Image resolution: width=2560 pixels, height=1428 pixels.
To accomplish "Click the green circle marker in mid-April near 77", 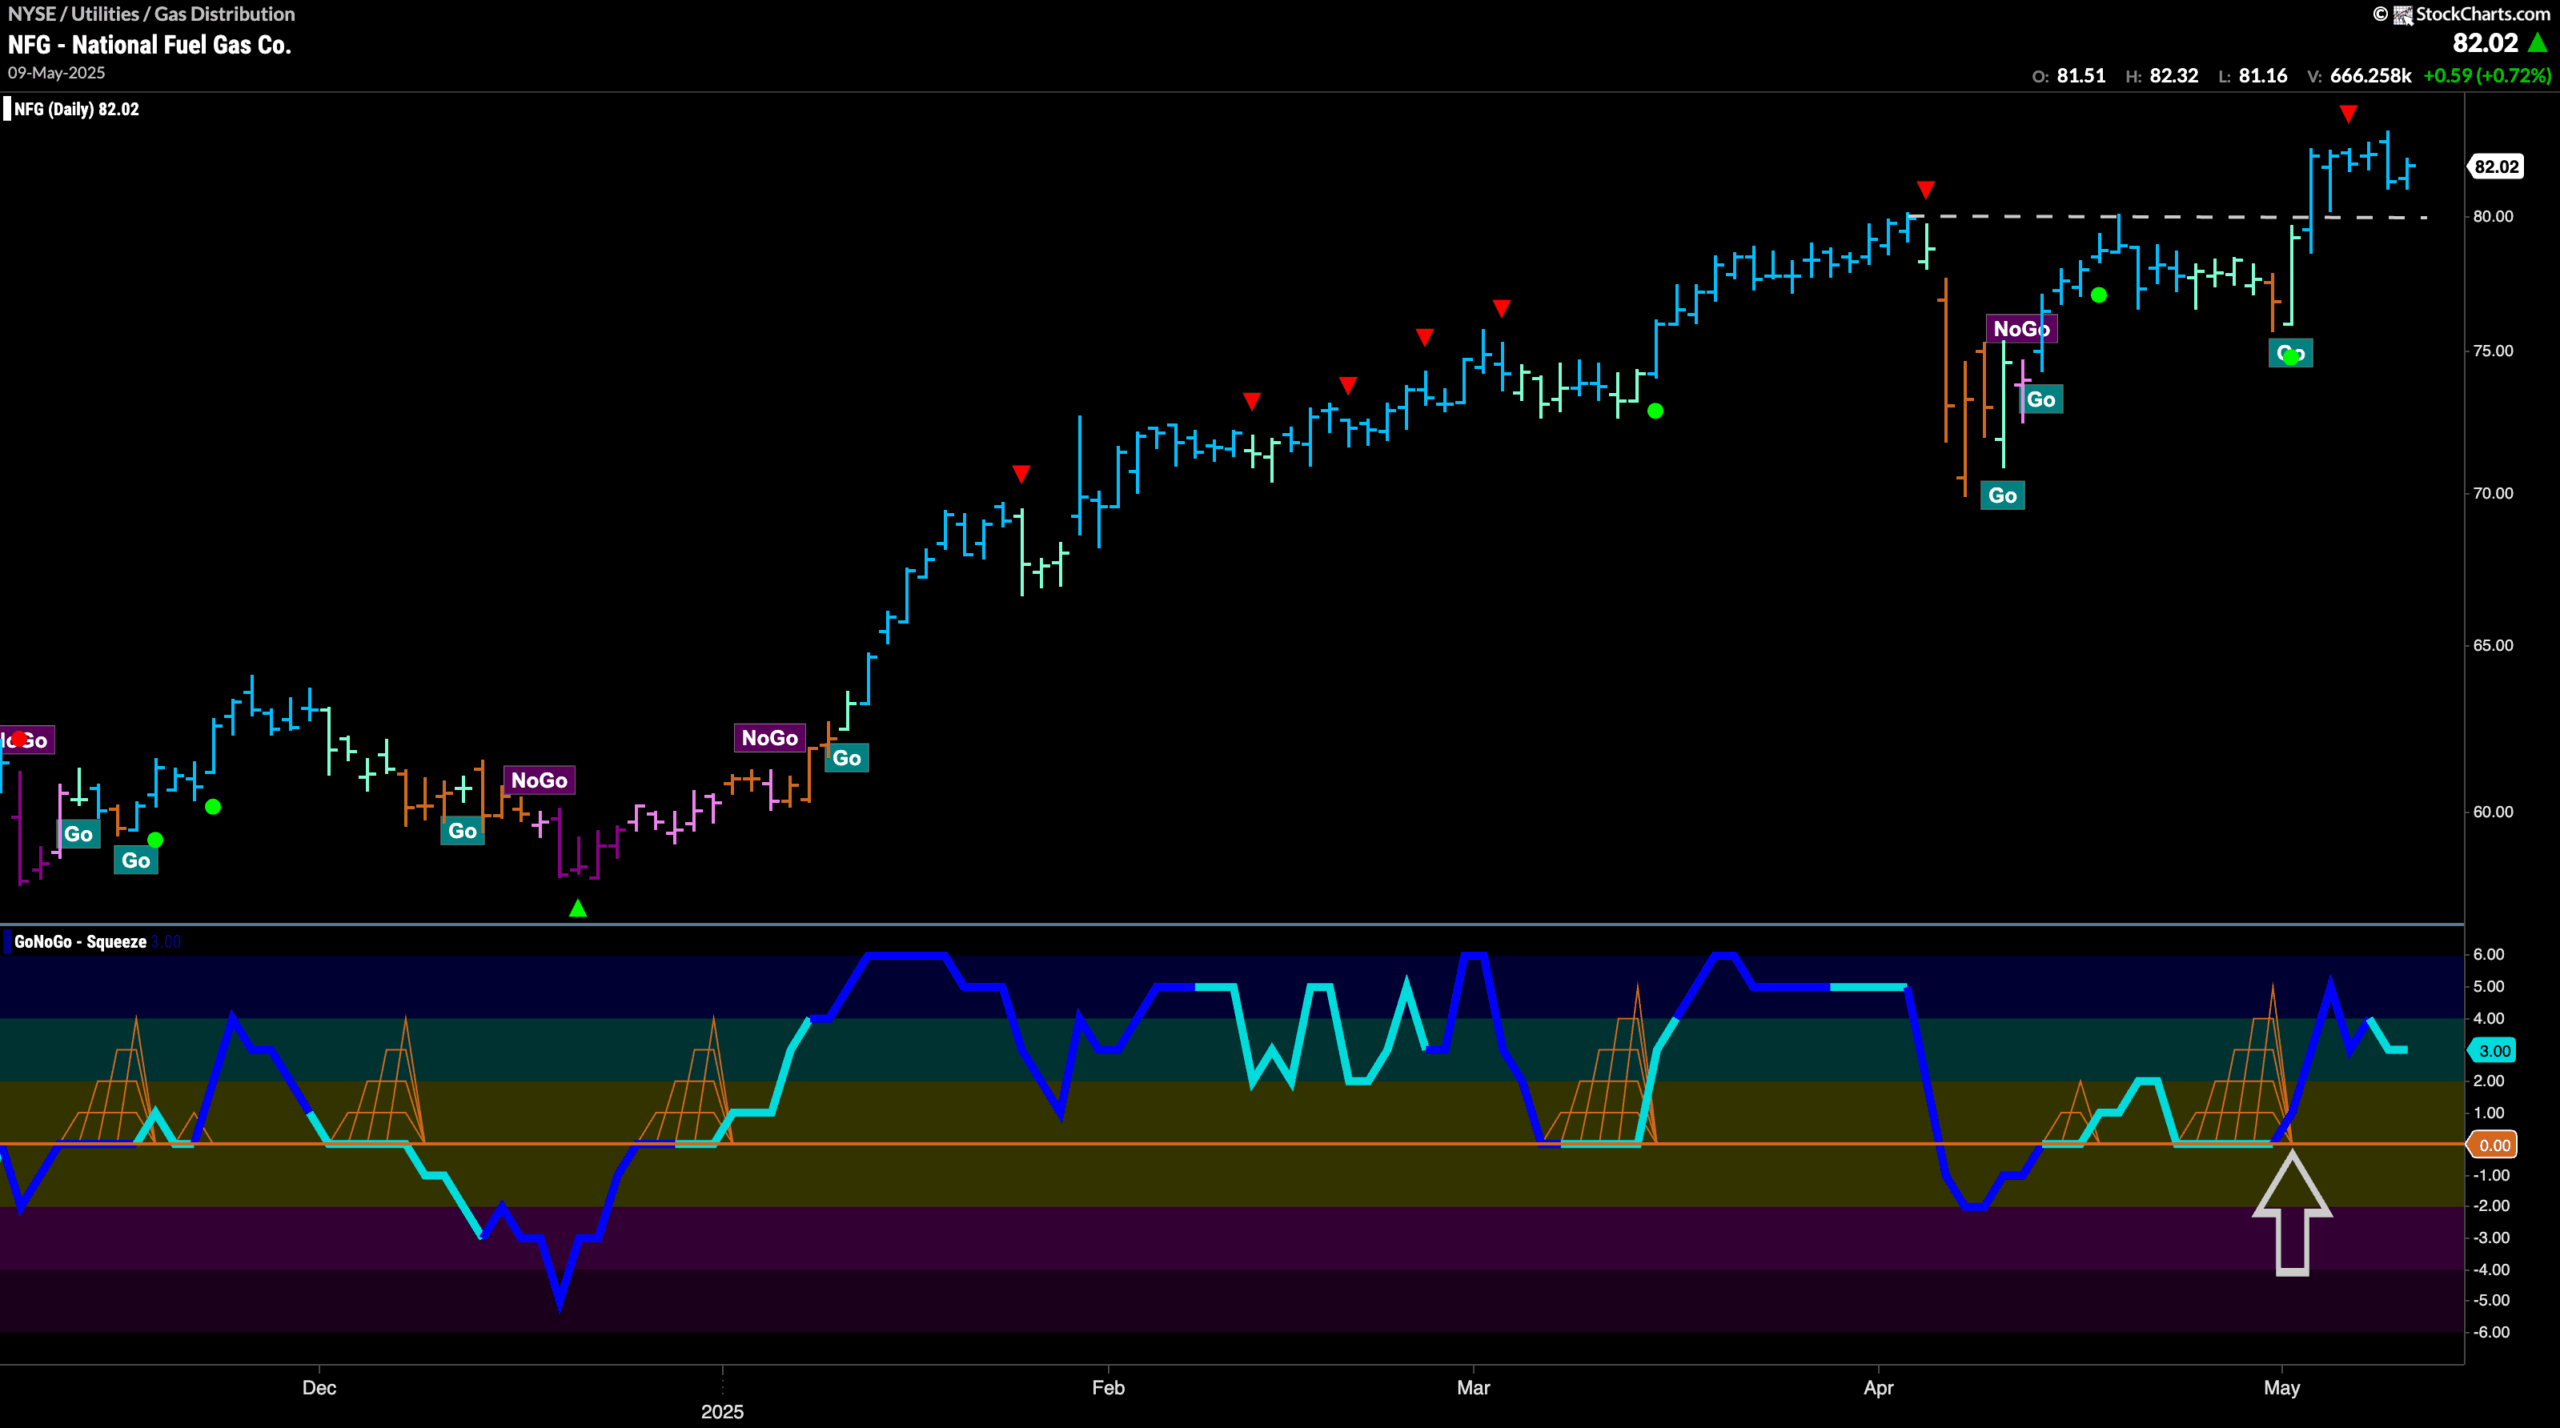I will [x=2099, y=295].
